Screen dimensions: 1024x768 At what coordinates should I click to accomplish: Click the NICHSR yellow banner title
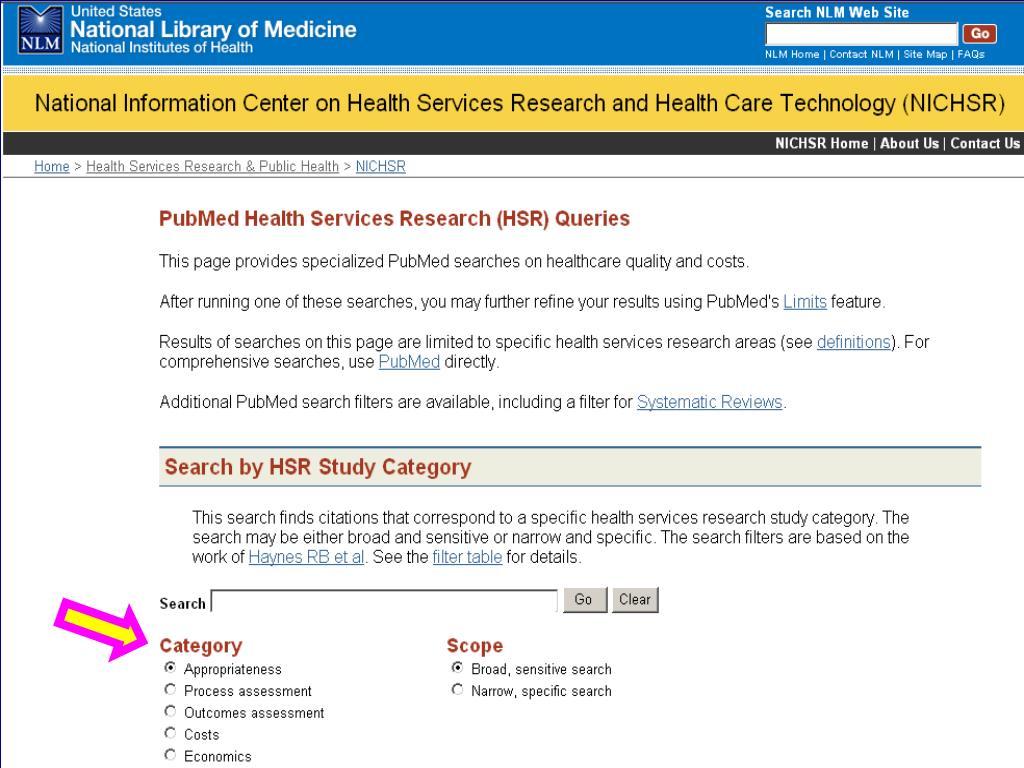click(x=519, y=103)
